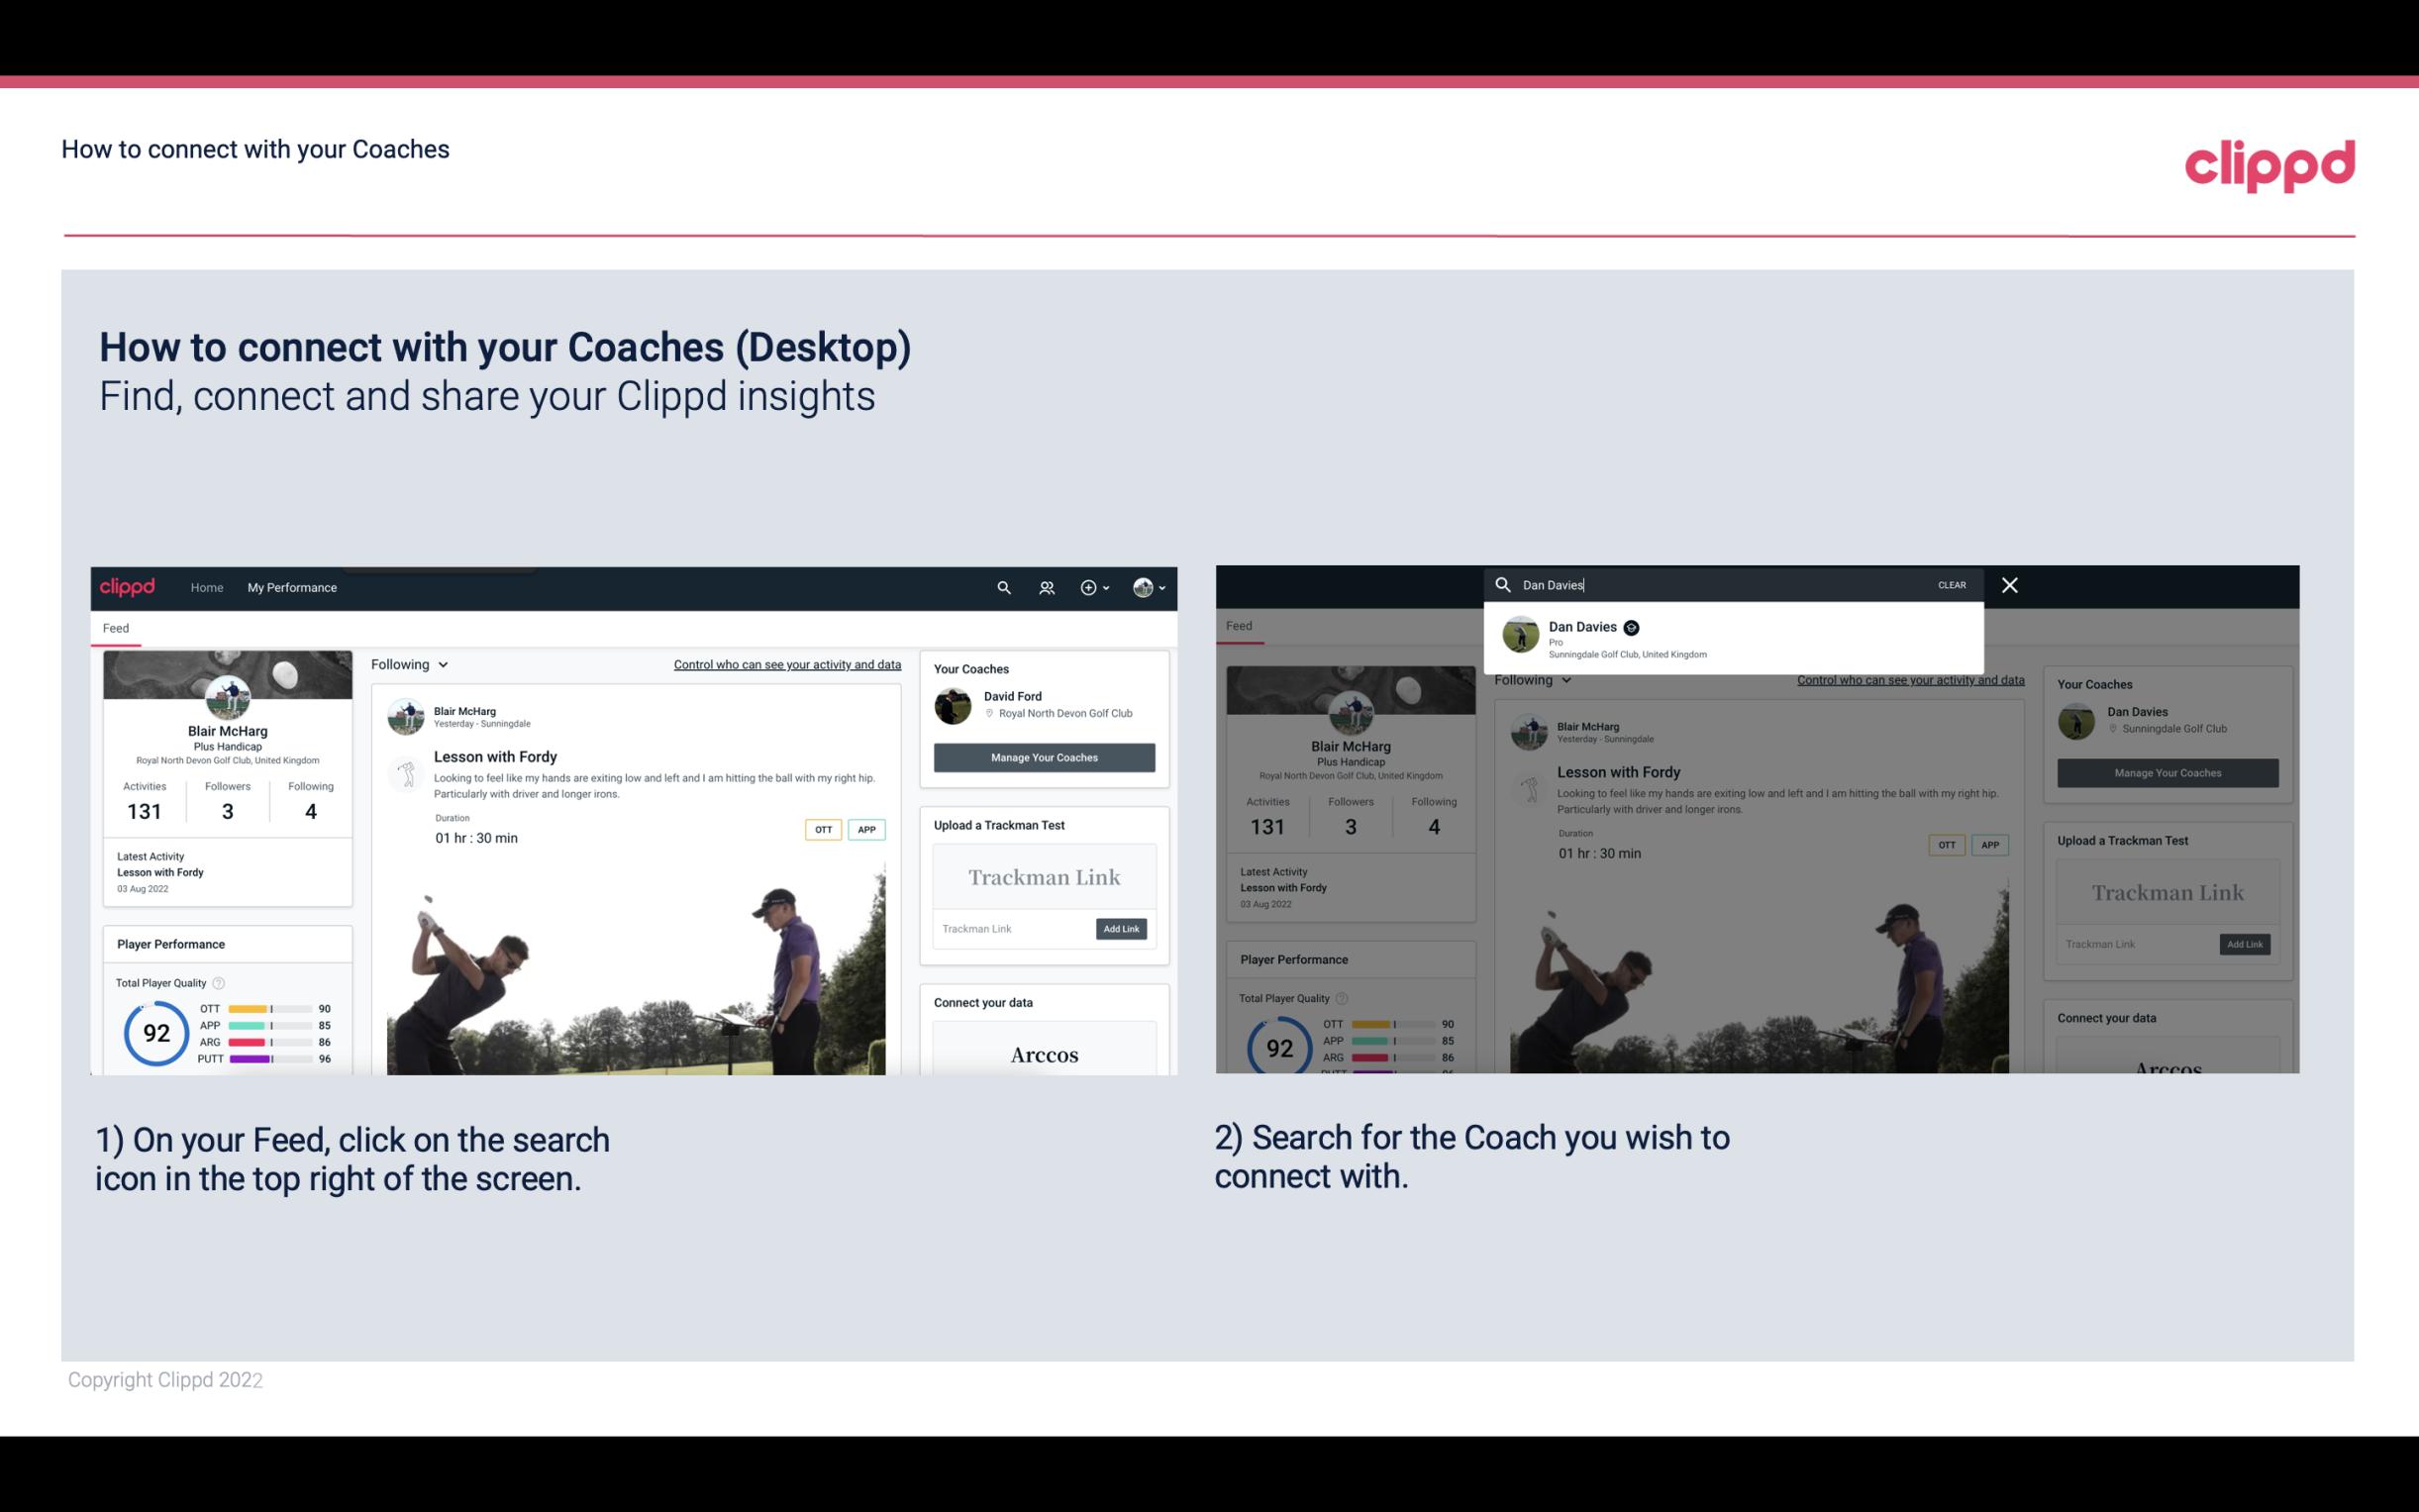Click the Manage Your Coaches button
2419x1512 pixels.
(x=1044, y=756)
